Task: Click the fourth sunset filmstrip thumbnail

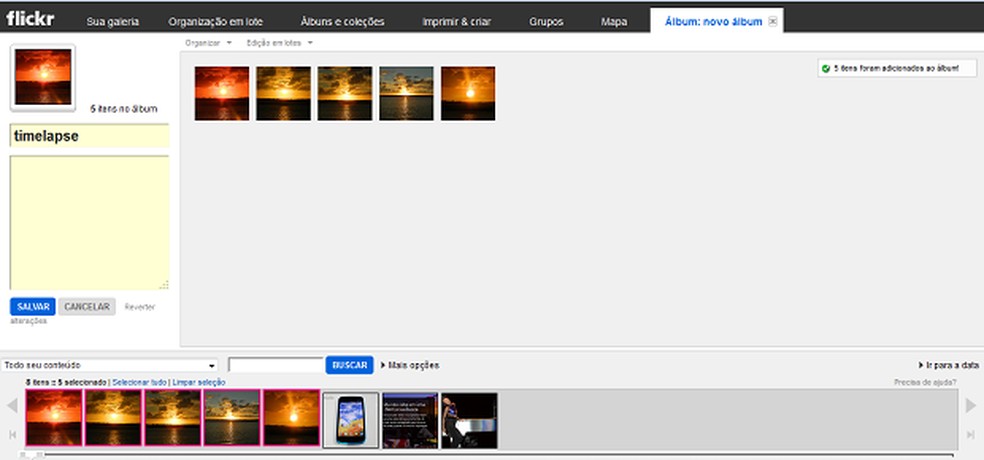Action: pos(232,418)
